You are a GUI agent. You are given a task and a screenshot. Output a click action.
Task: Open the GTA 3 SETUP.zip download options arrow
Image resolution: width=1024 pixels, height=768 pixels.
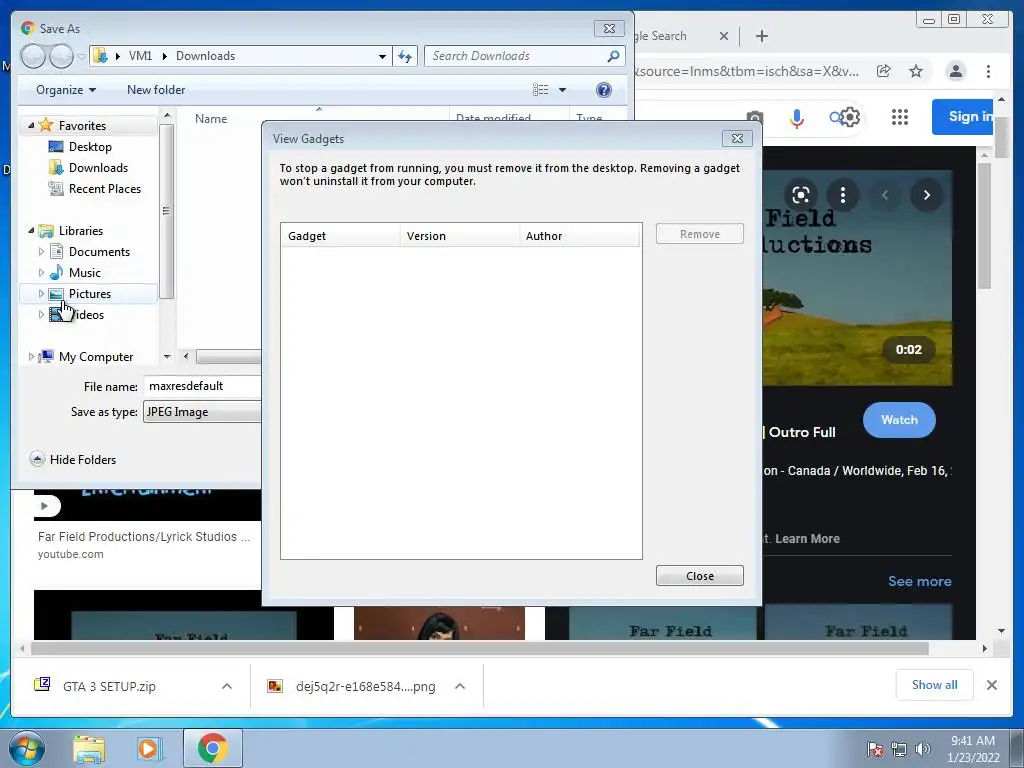click(227, 686)
